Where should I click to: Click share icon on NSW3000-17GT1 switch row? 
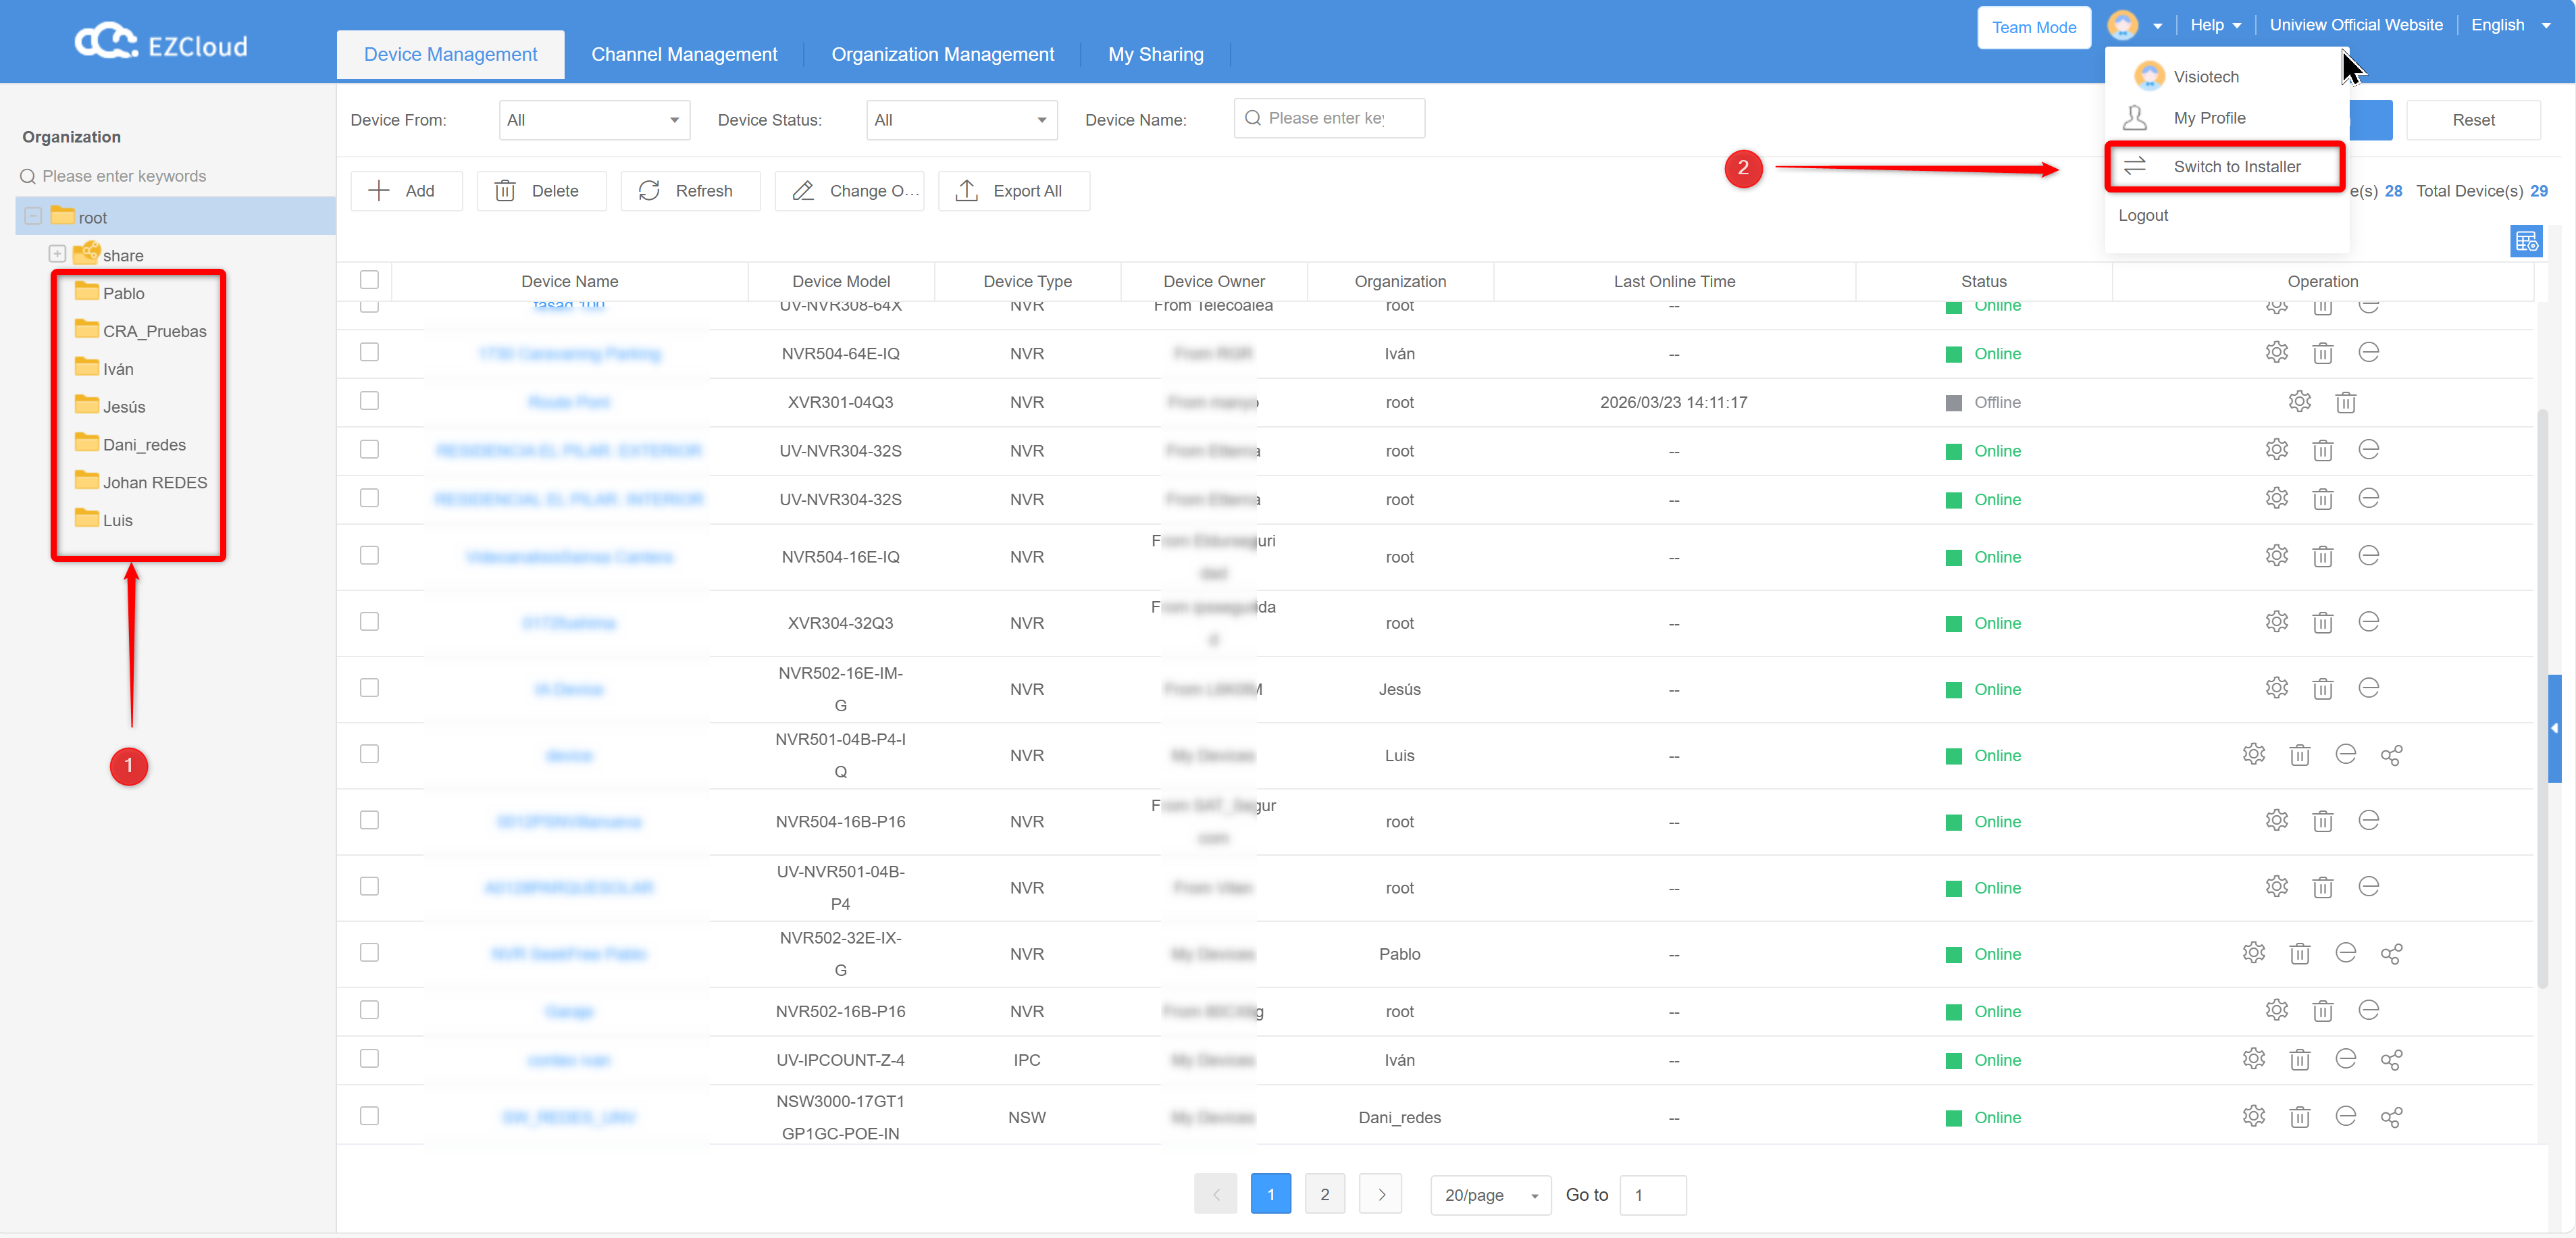pos(2391,1116)
